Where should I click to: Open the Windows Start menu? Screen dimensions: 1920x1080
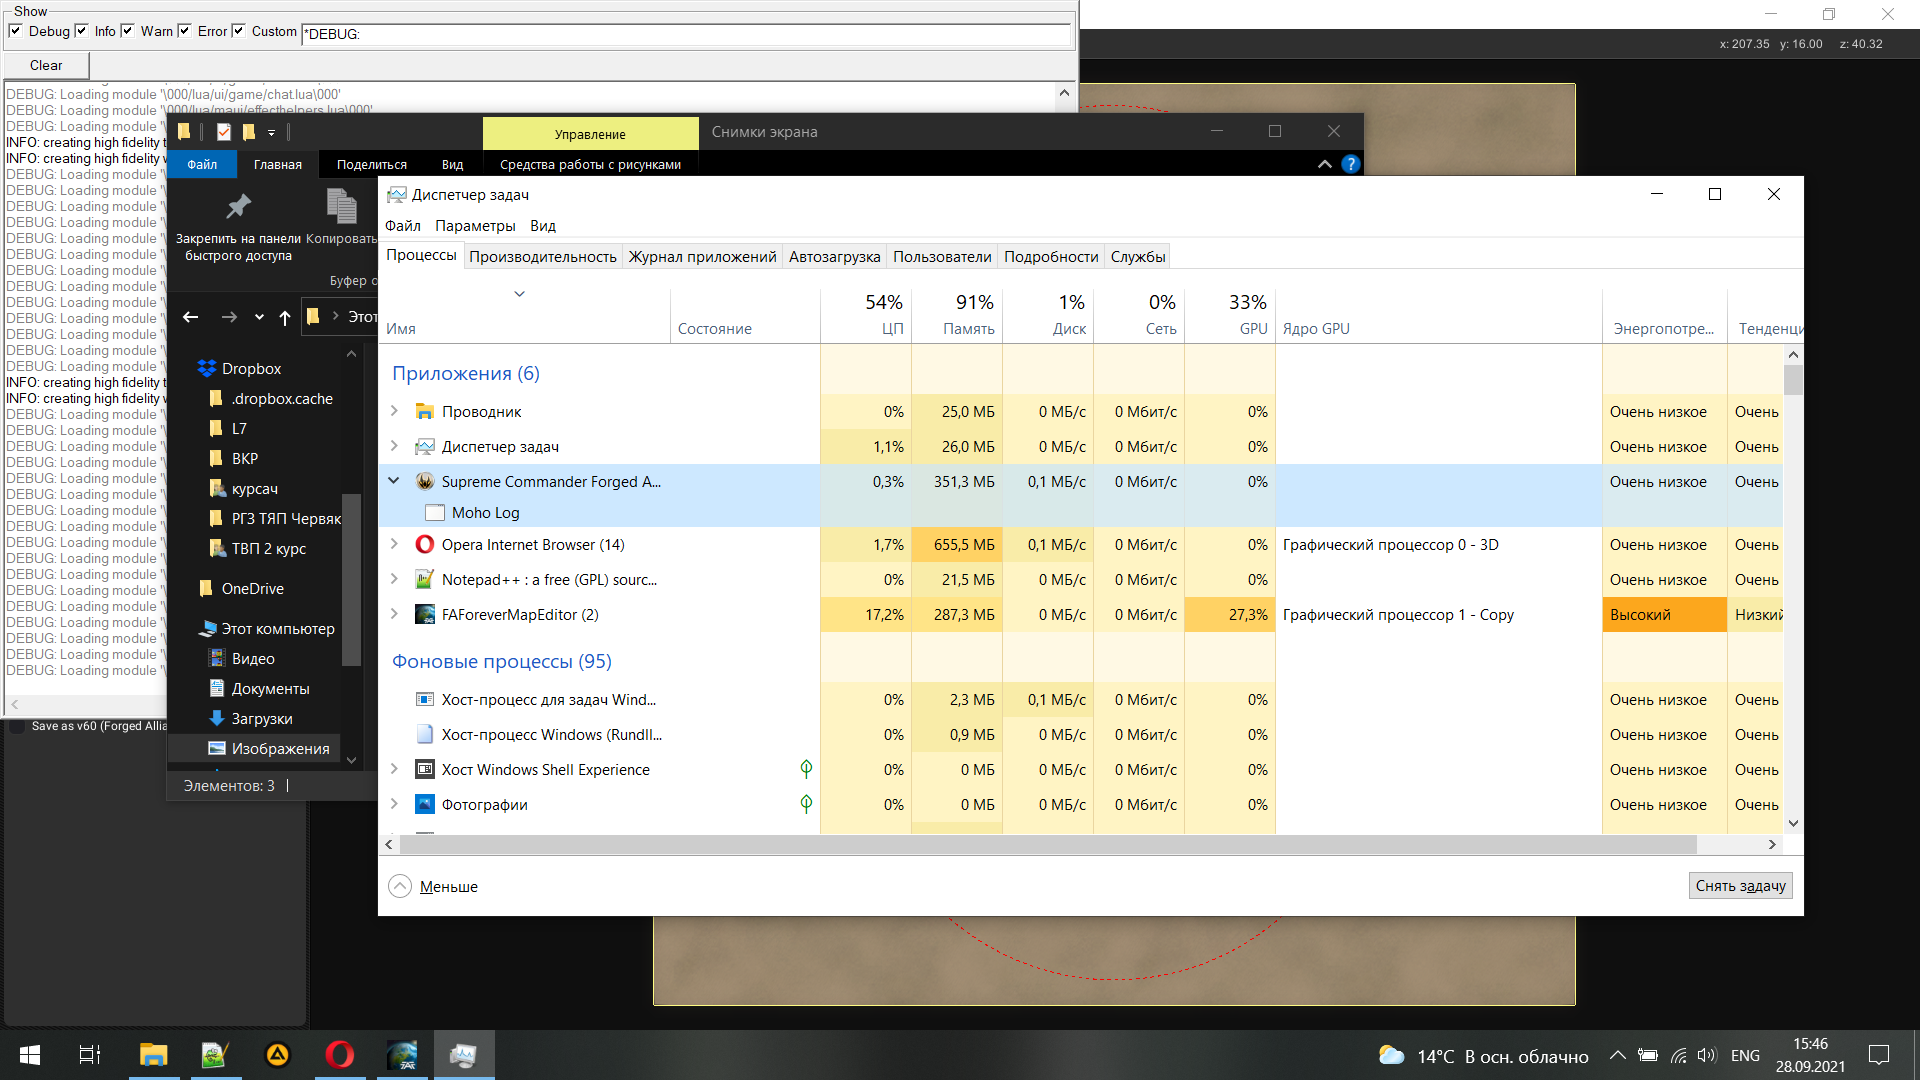click(x=30, y=1055)
